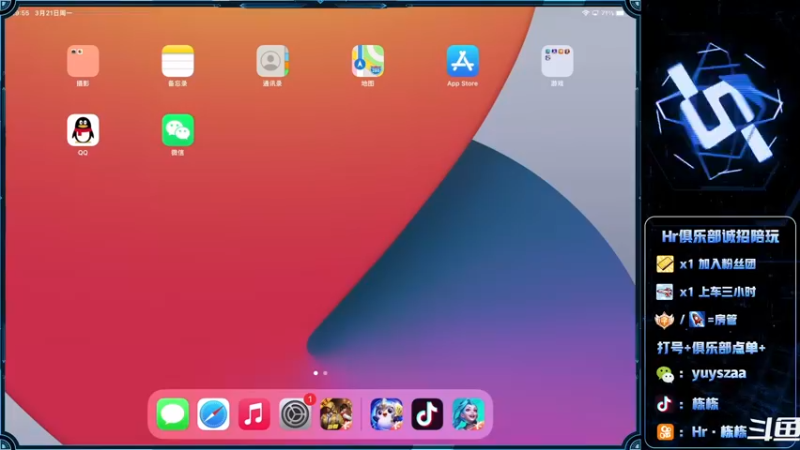
Task: Click the gold ticket gift icon
Action: [664, 264]
